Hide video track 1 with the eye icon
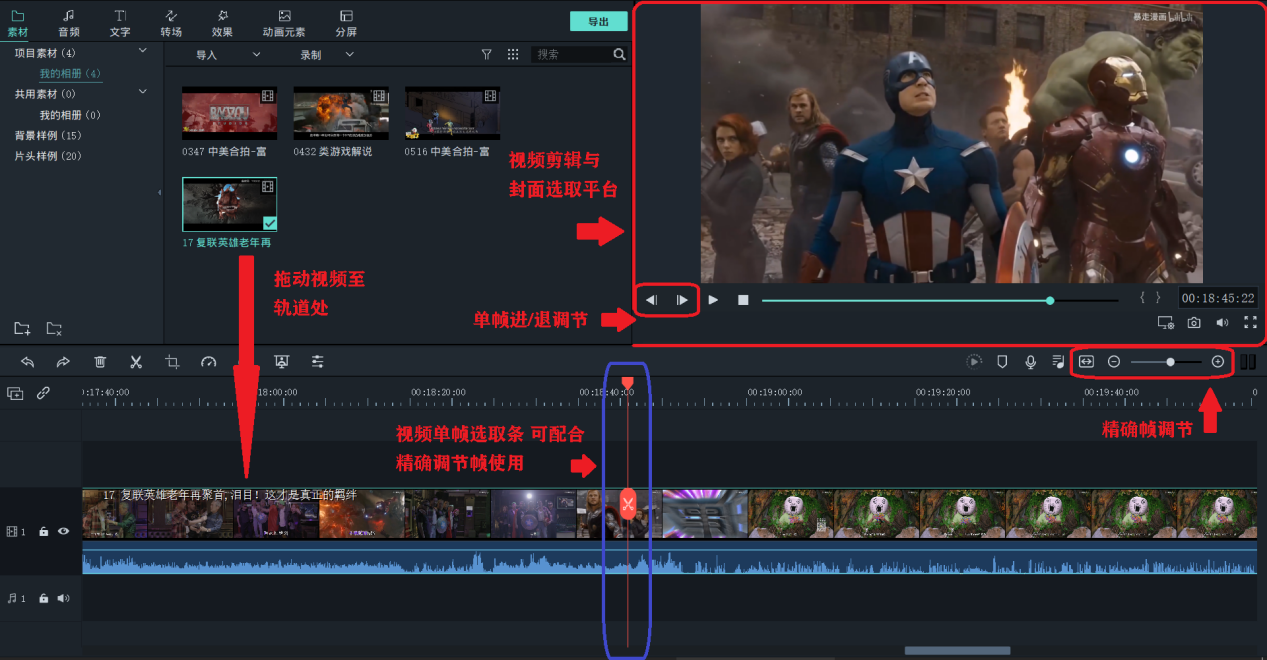Viewport: 1267px width, 660px height. pyautogui.click(x=64, y=532)
